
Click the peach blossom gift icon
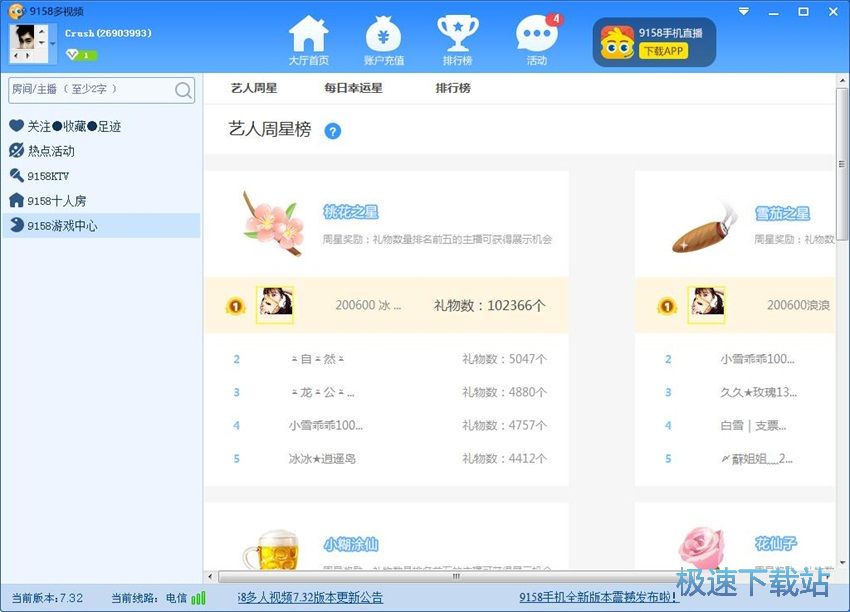tap(273, 223)
